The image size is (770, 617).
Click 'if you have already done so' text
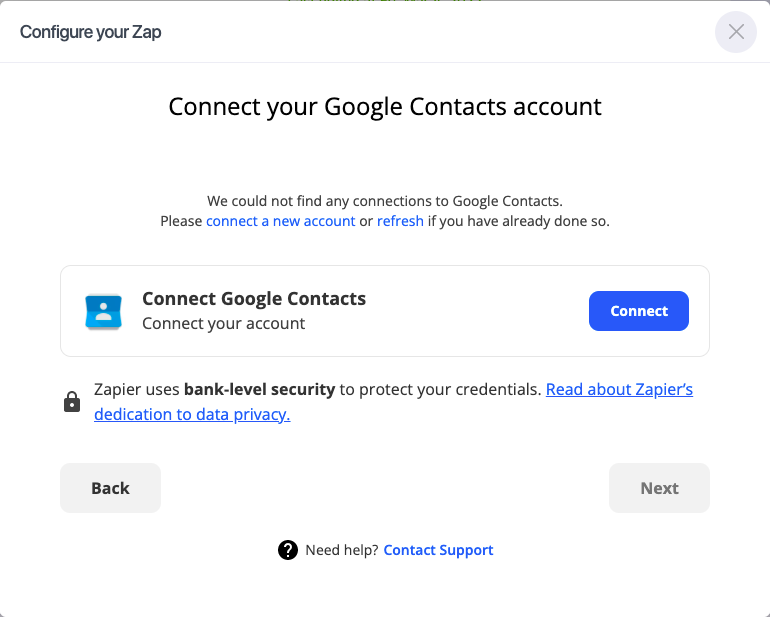click(x=518, y=221)
